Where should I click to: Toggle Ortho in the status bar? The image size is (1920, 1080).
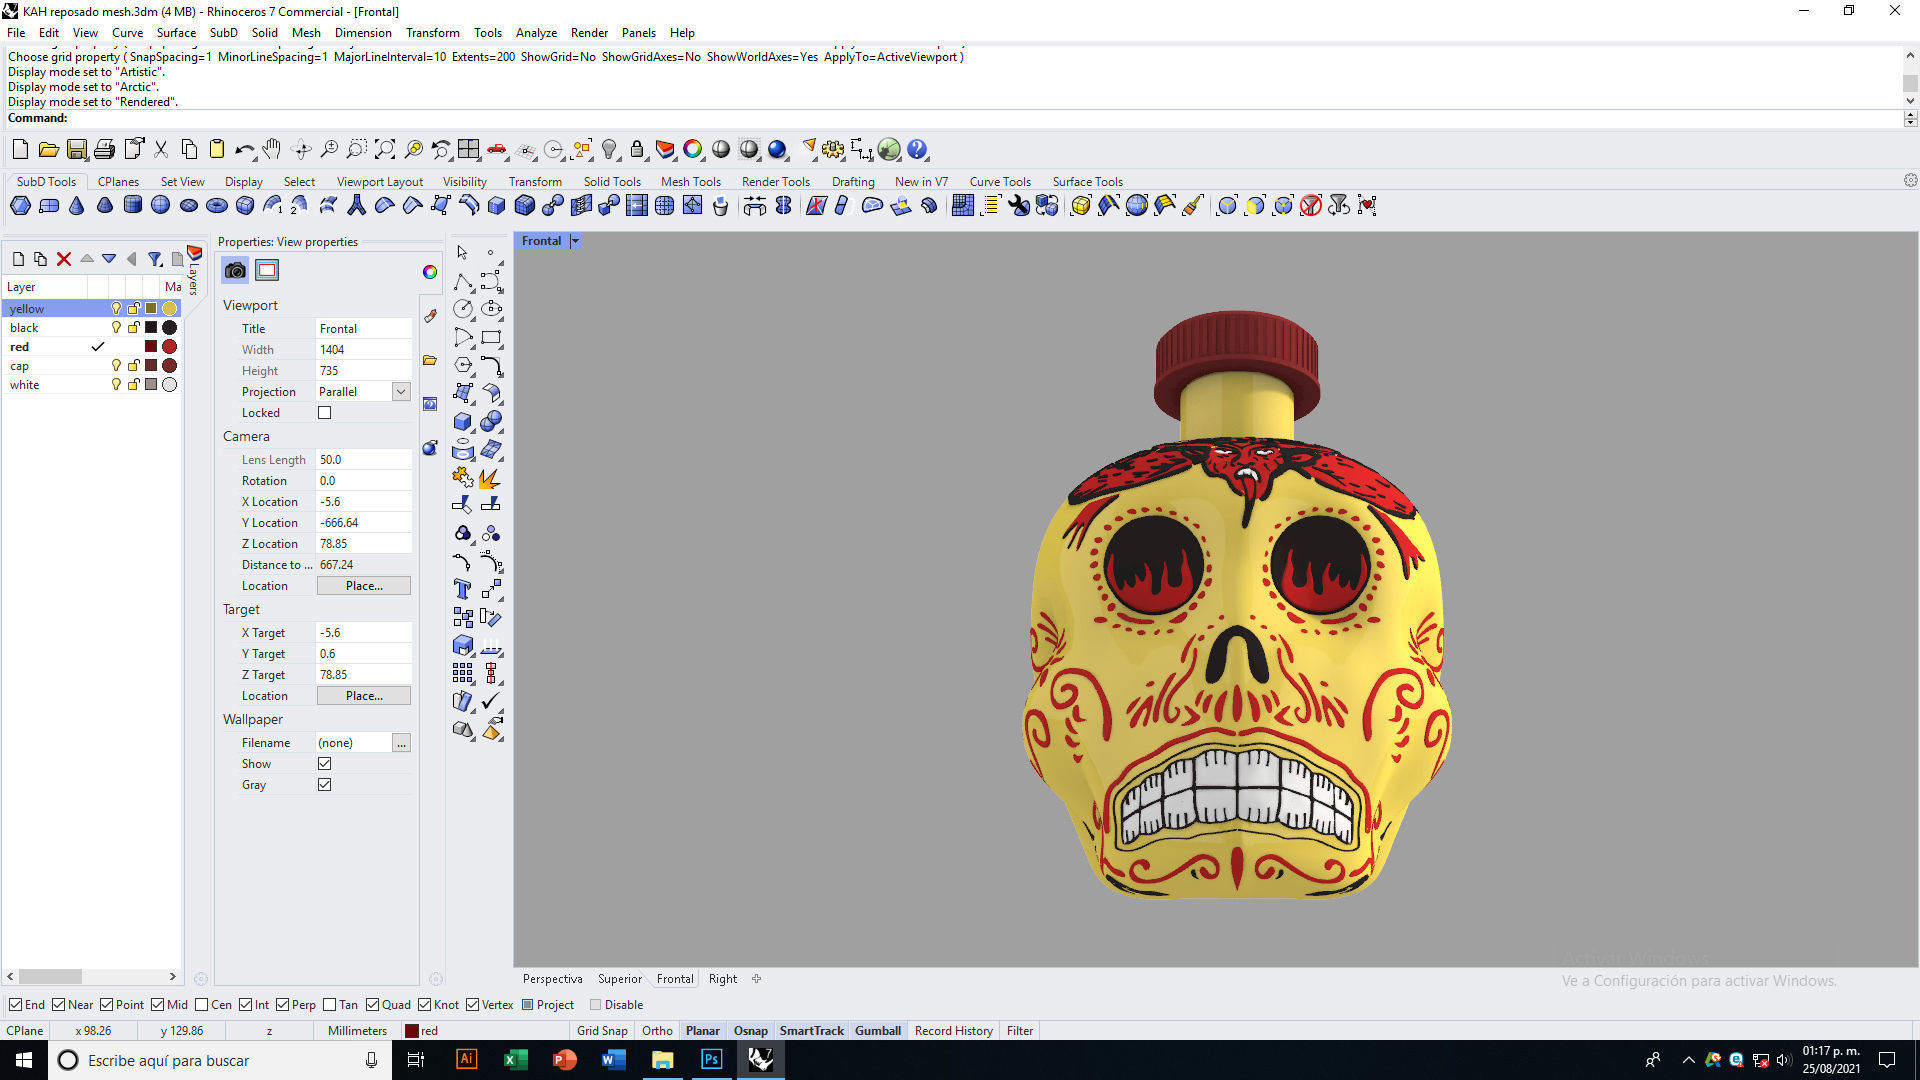(x=657, y=1031)
